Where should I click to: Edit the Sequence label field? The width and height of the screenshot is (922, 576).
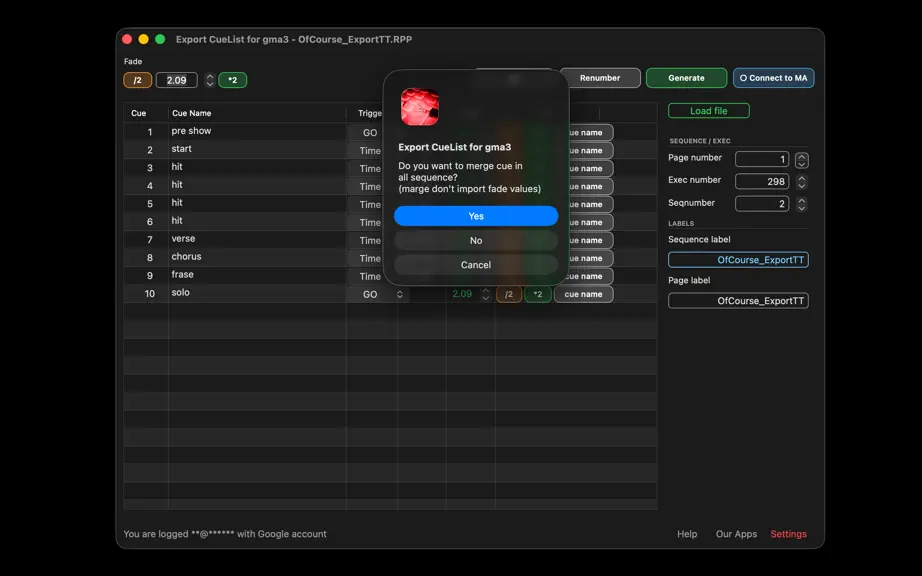(738, 260)
